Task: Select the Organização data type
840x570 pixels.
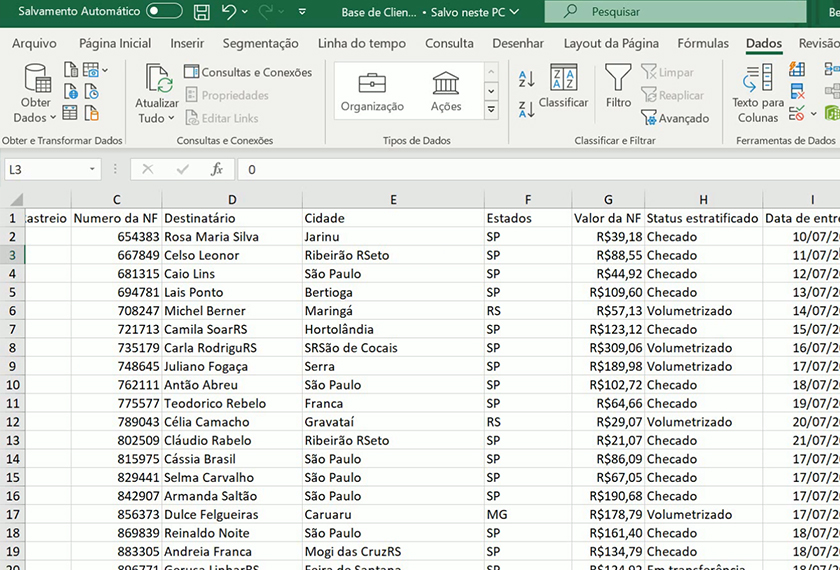Action: [372, 92]
